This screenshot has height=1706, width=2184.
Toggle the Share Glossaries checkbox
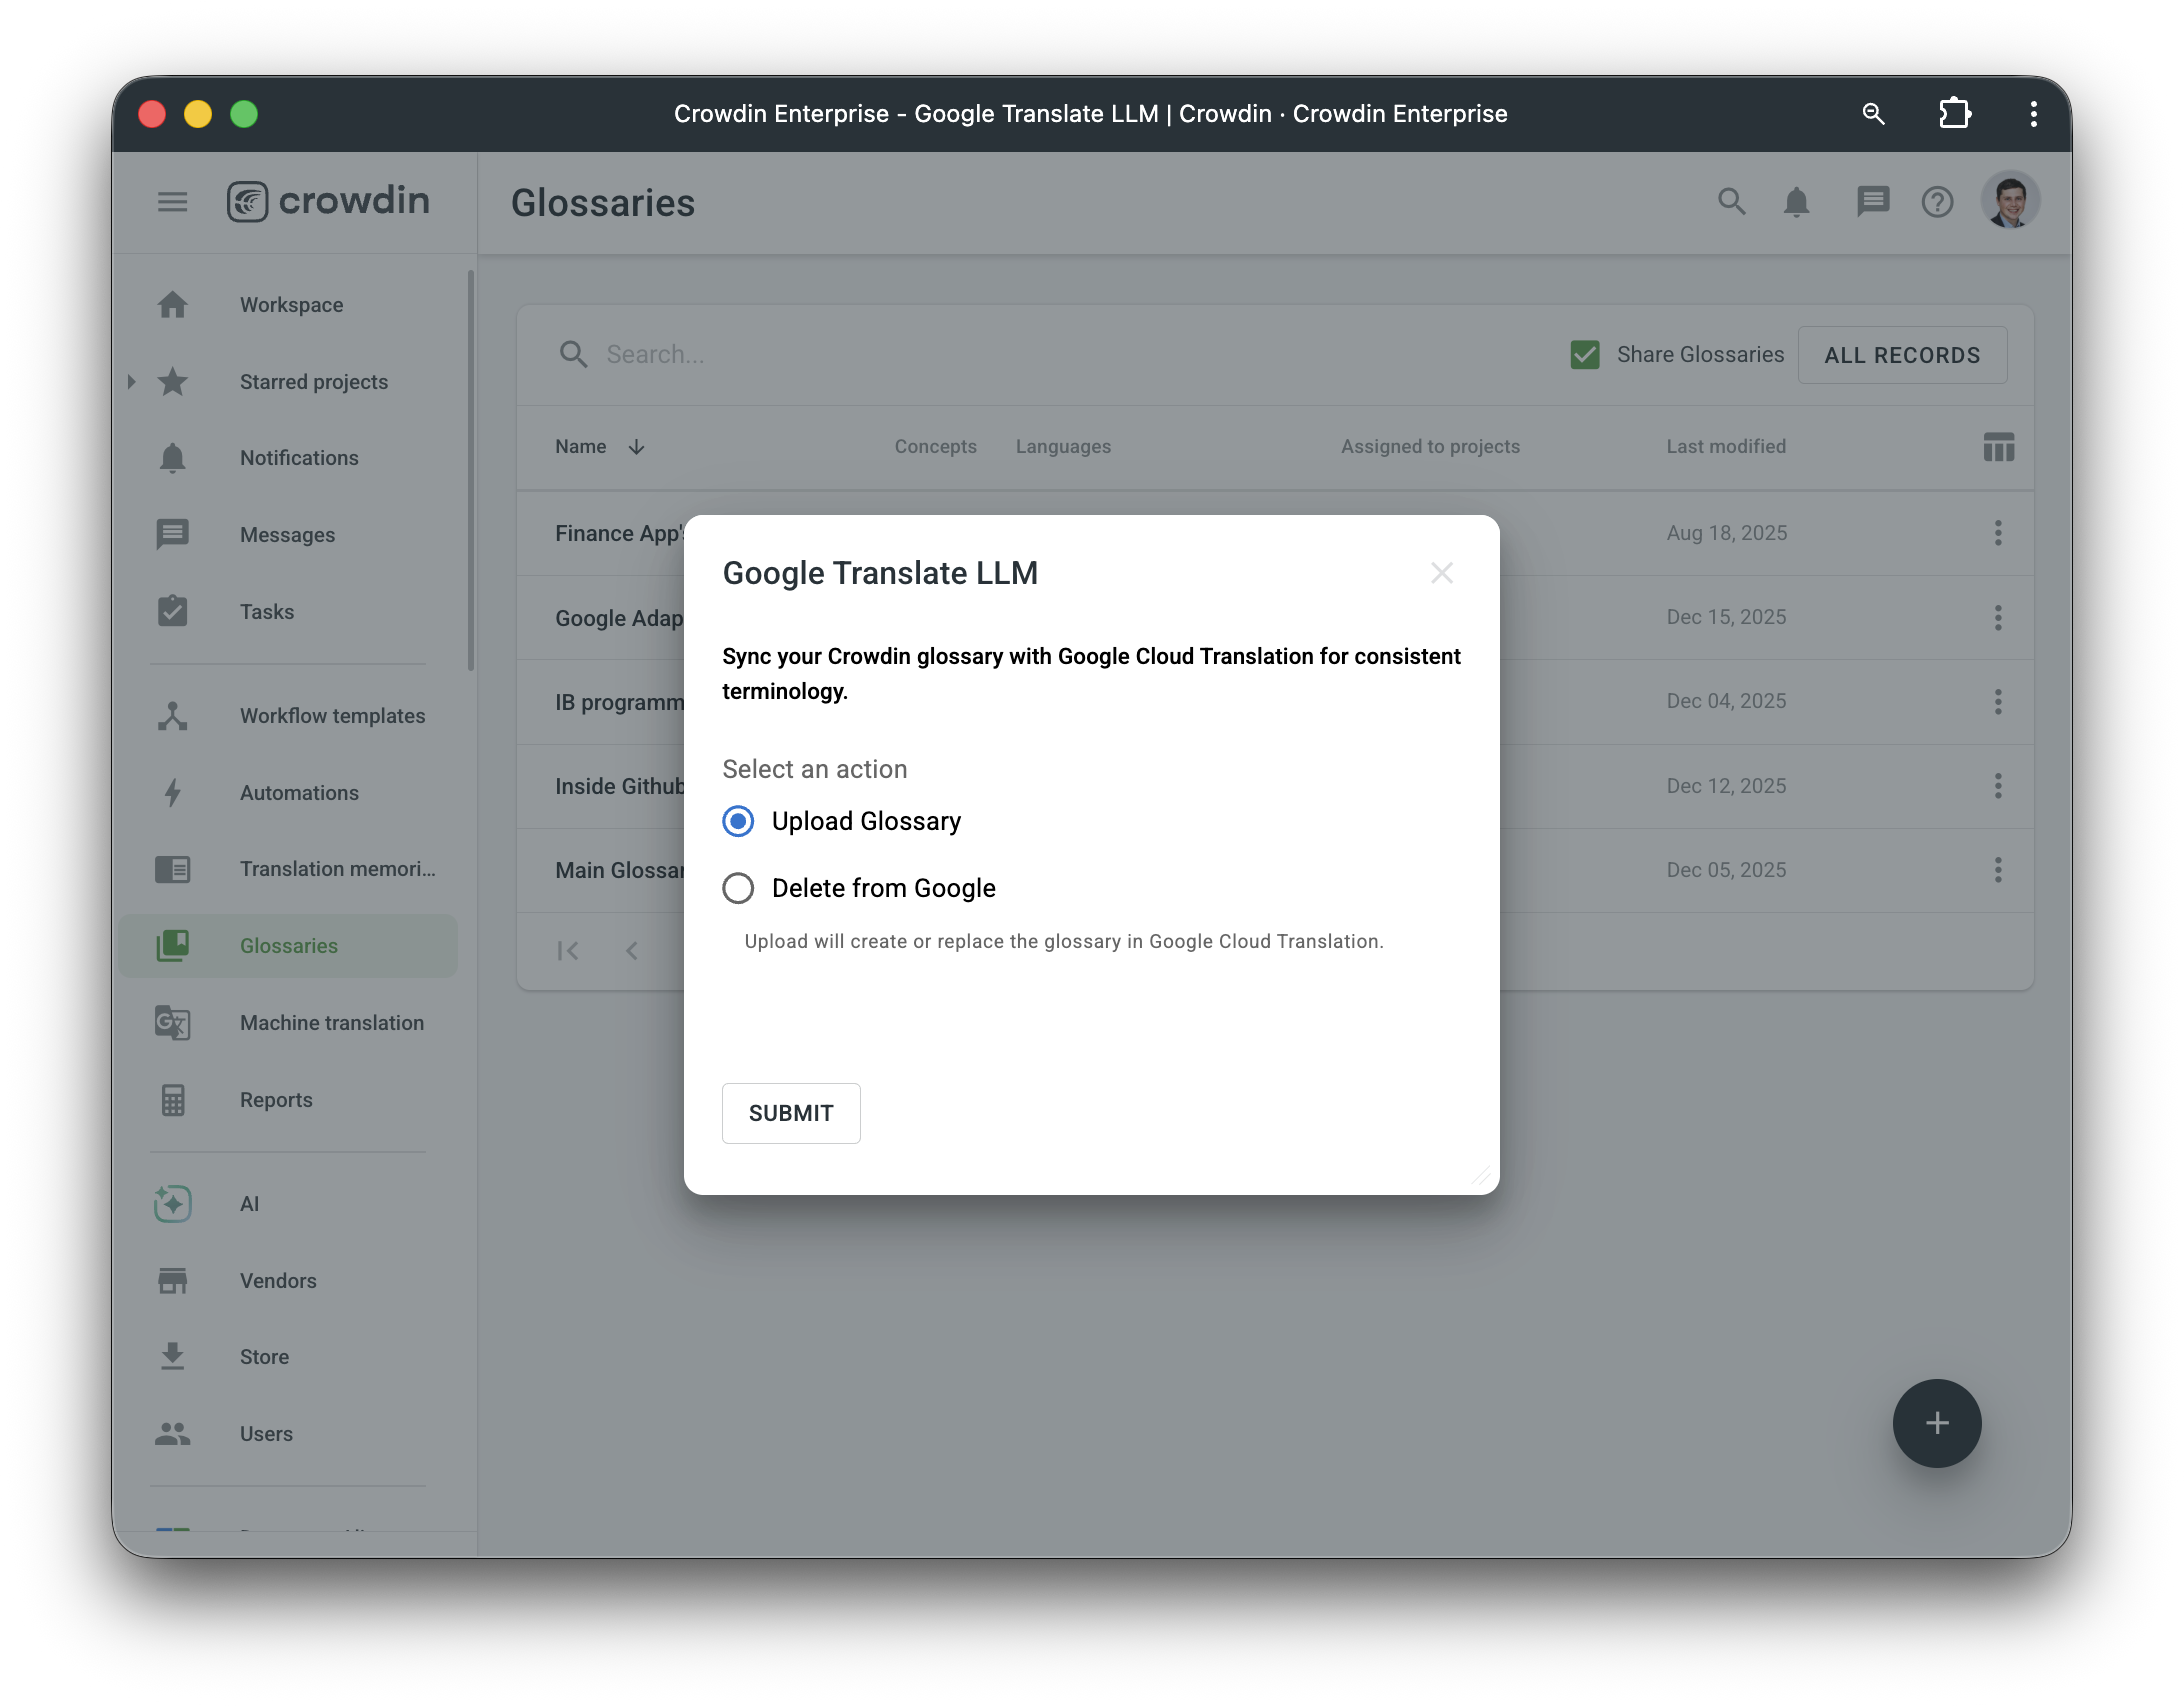pos(1585,355)
